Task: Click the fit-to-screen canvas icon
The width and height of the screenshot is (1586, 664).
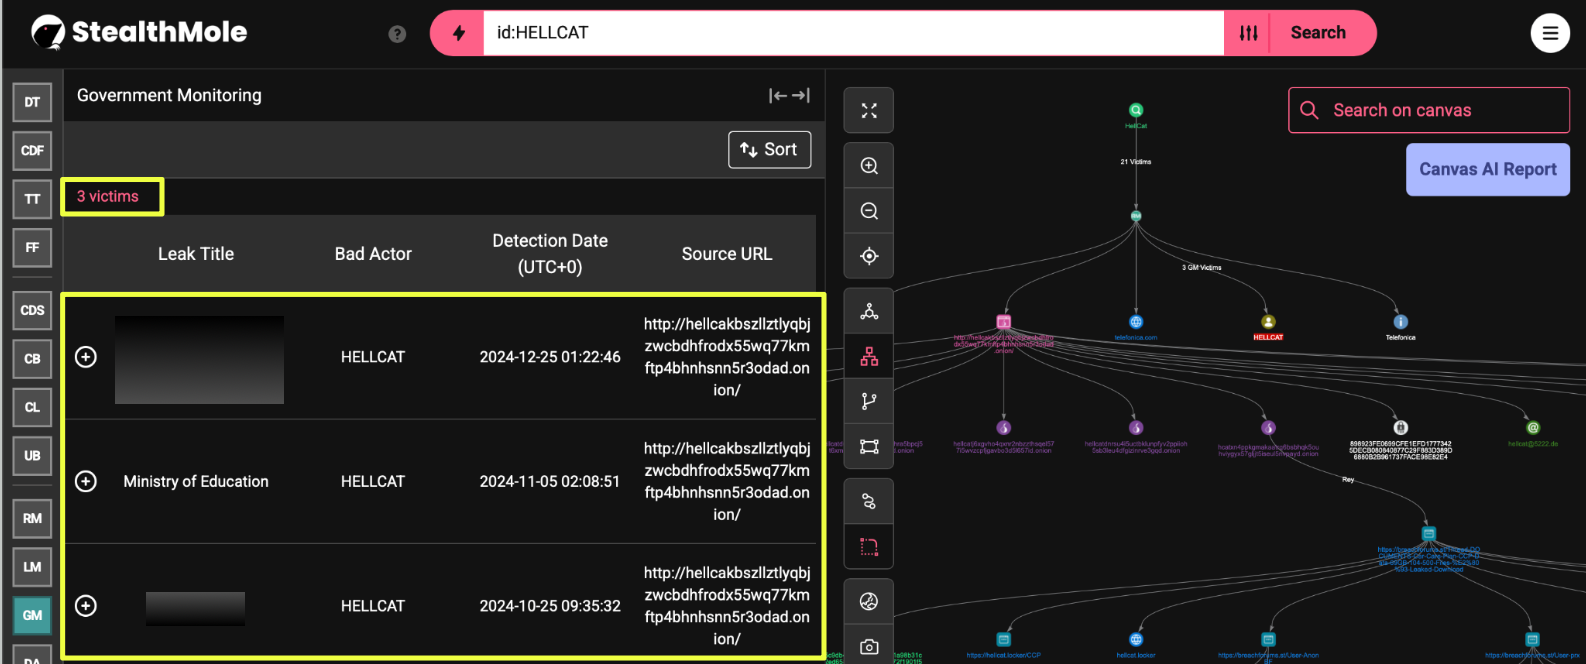Action: 869,111
